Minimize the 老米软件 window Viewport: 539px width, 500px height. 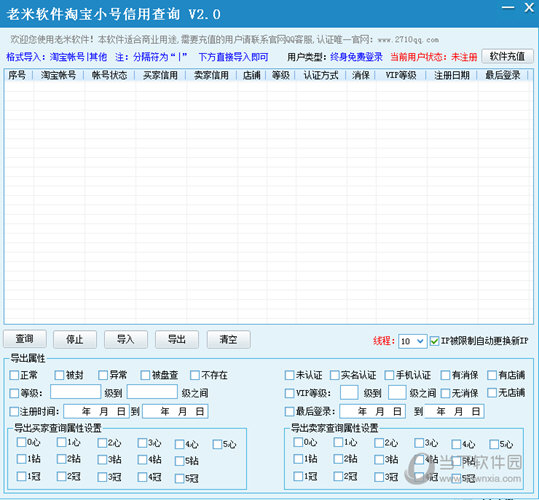coord(508,7)
